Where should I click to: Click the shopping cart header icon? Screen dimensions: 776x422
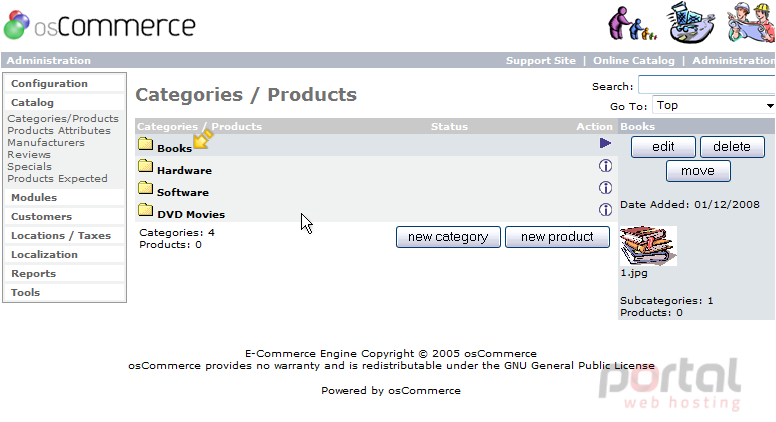click(691, 23)
